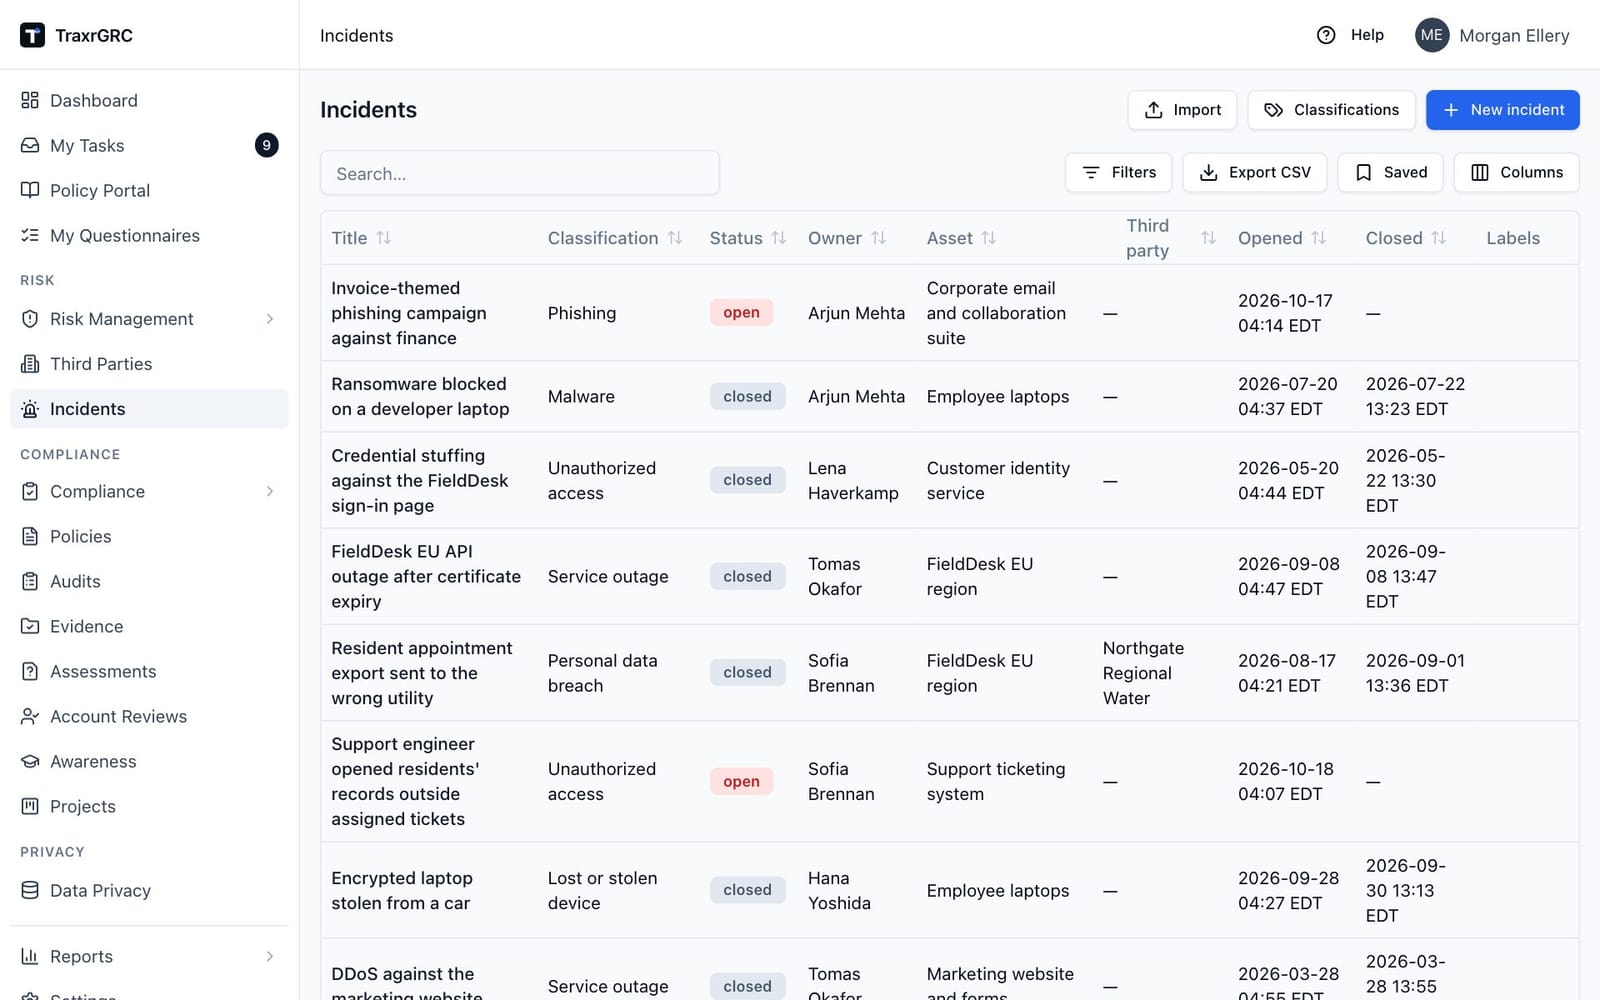Sort by Status column arrows
Screen dimensions: 1600x1000
tap(779, 238)
